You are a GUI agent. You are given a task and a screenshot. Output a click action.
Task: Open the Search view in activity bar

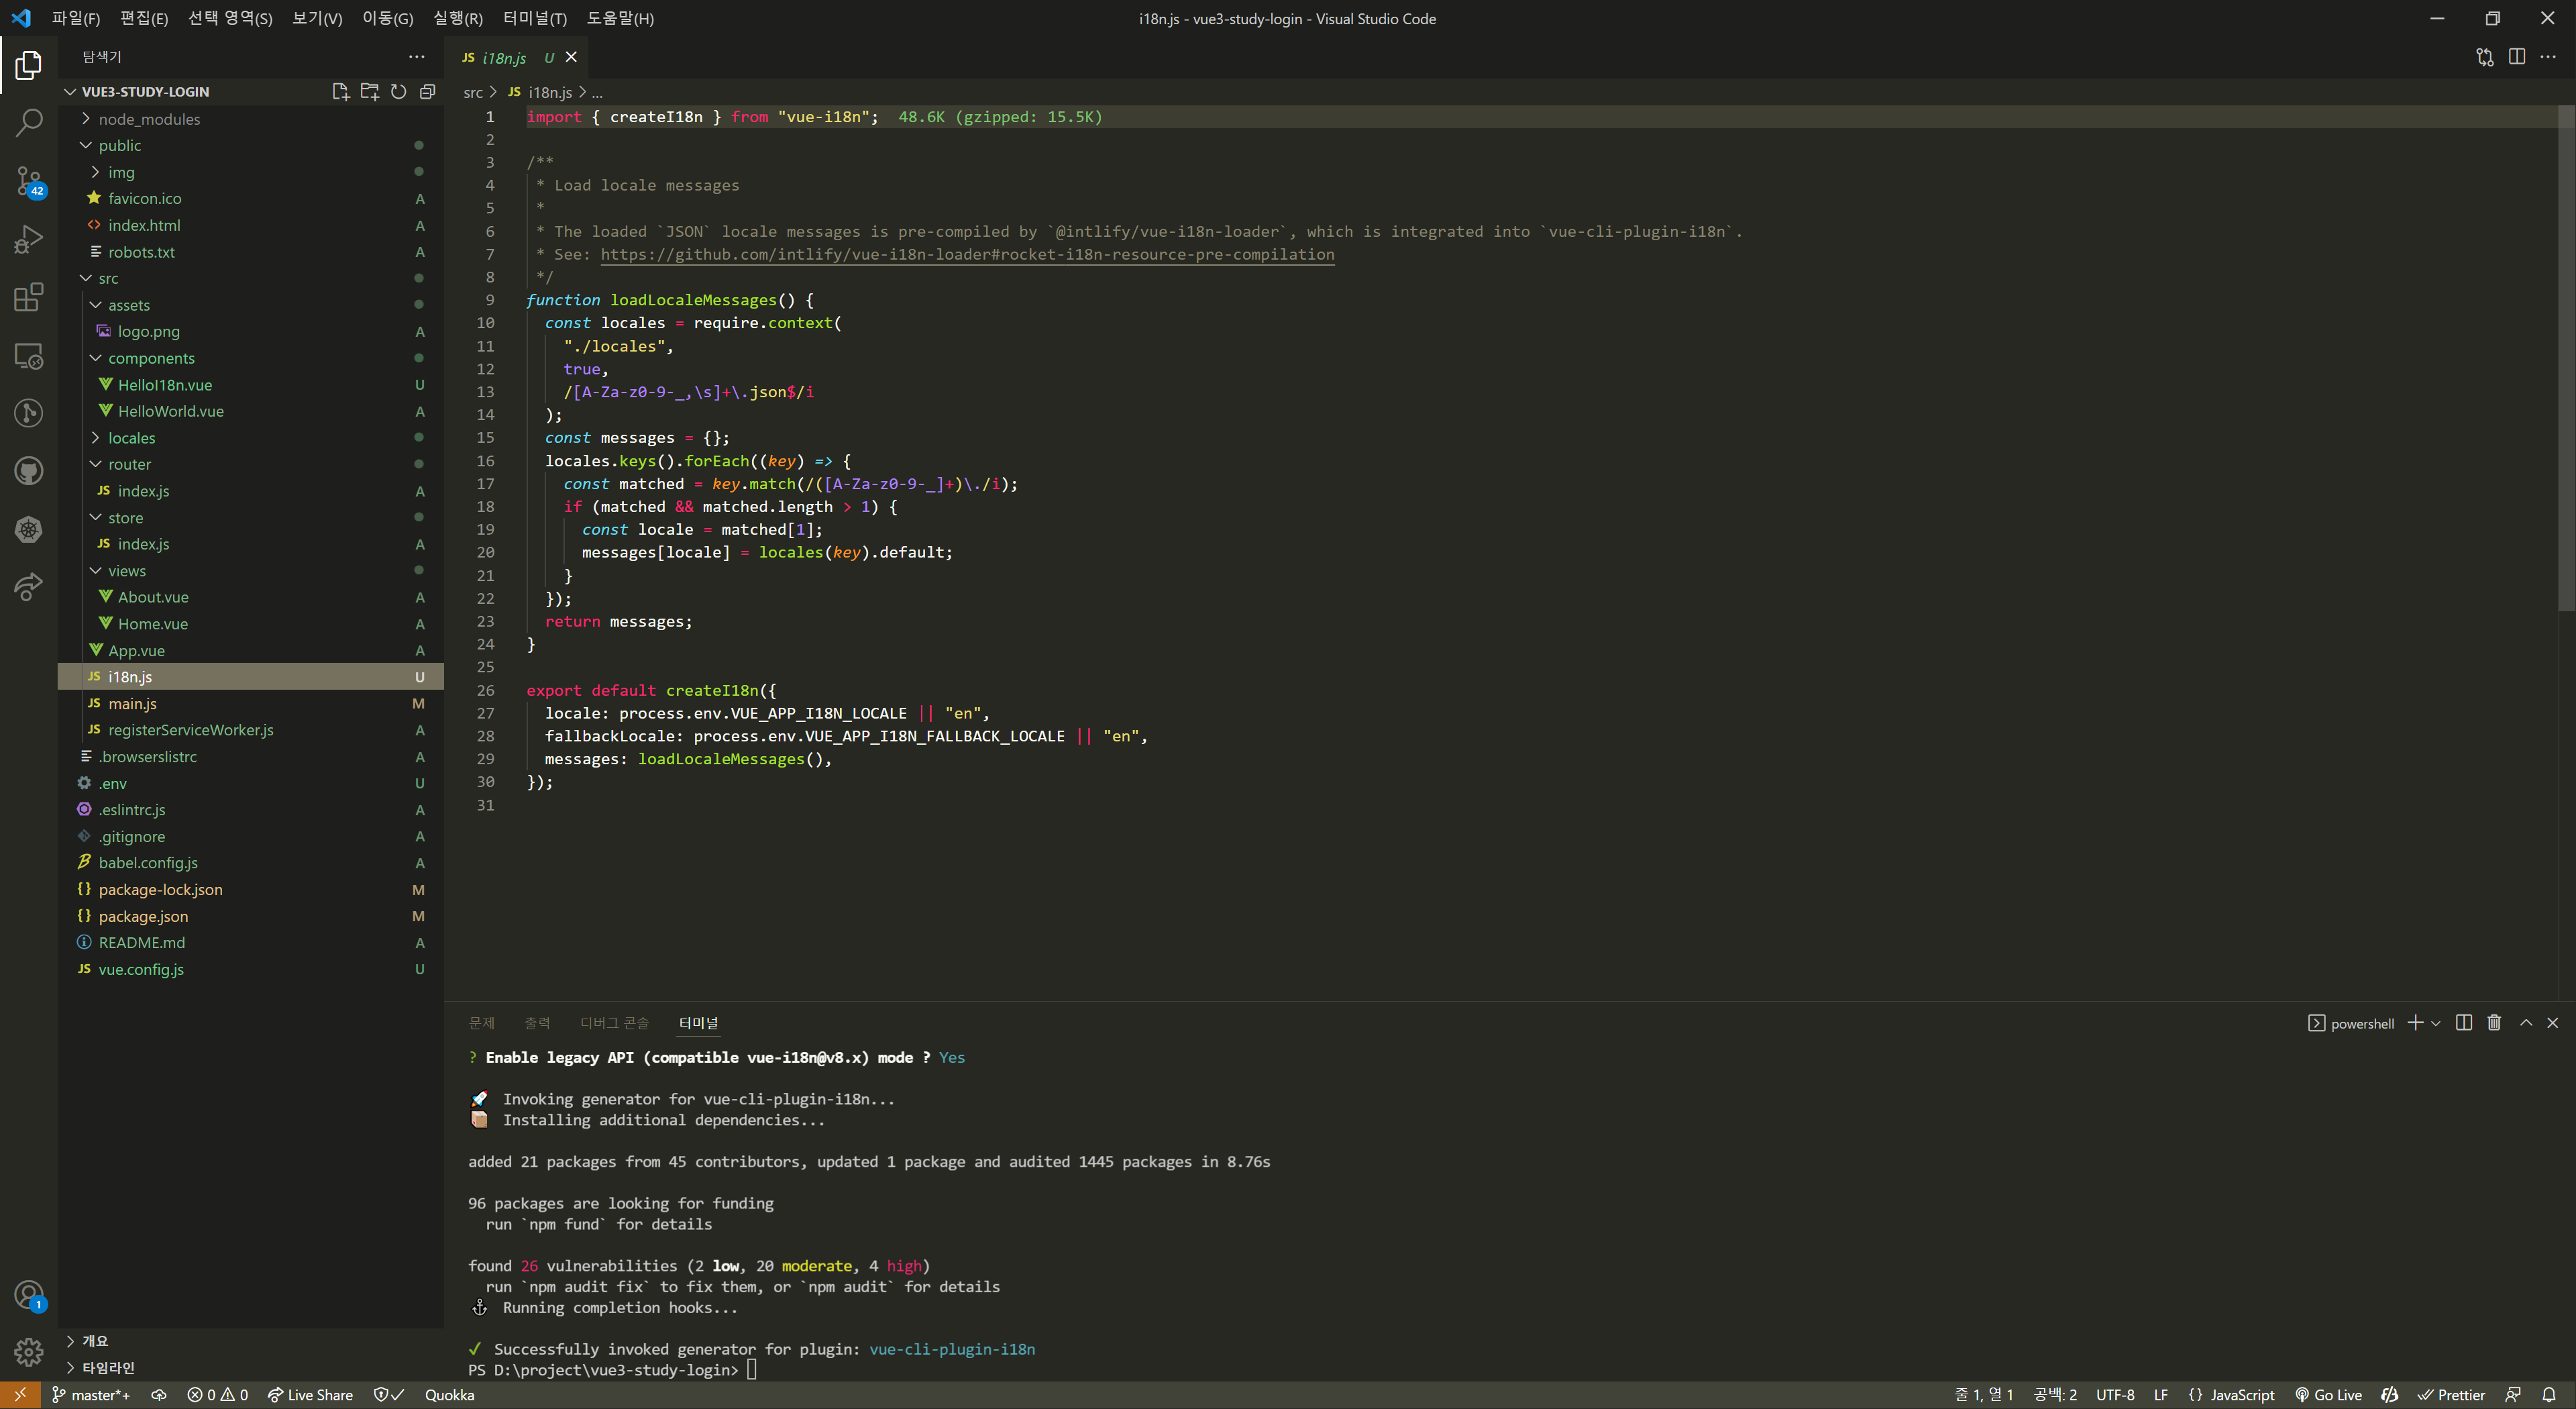point(29,122)
